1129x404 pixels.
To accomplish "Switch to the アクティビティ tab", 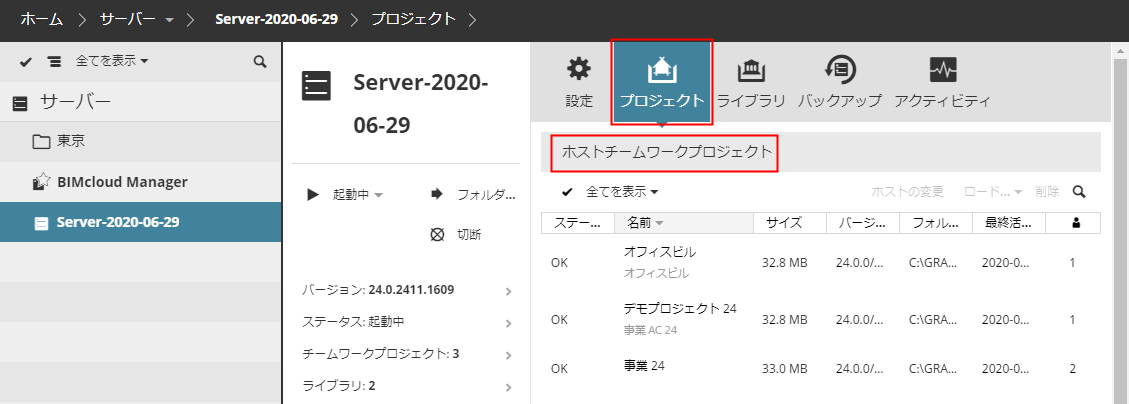I will point(943,82).
